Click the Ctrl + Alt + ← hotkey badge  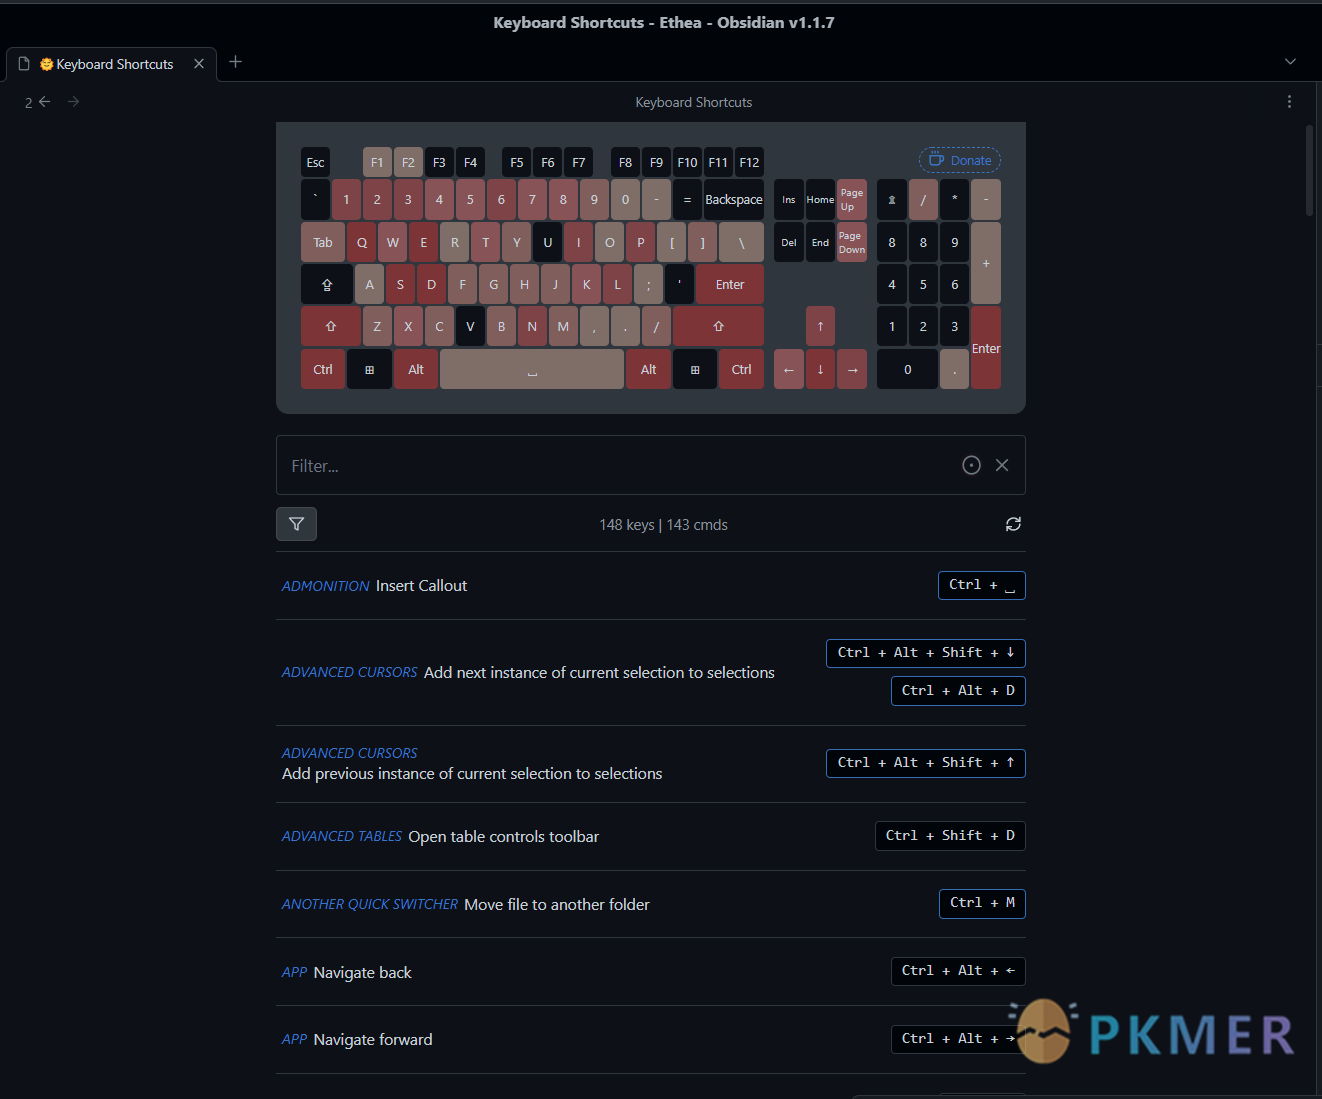[x=958, y=971]
